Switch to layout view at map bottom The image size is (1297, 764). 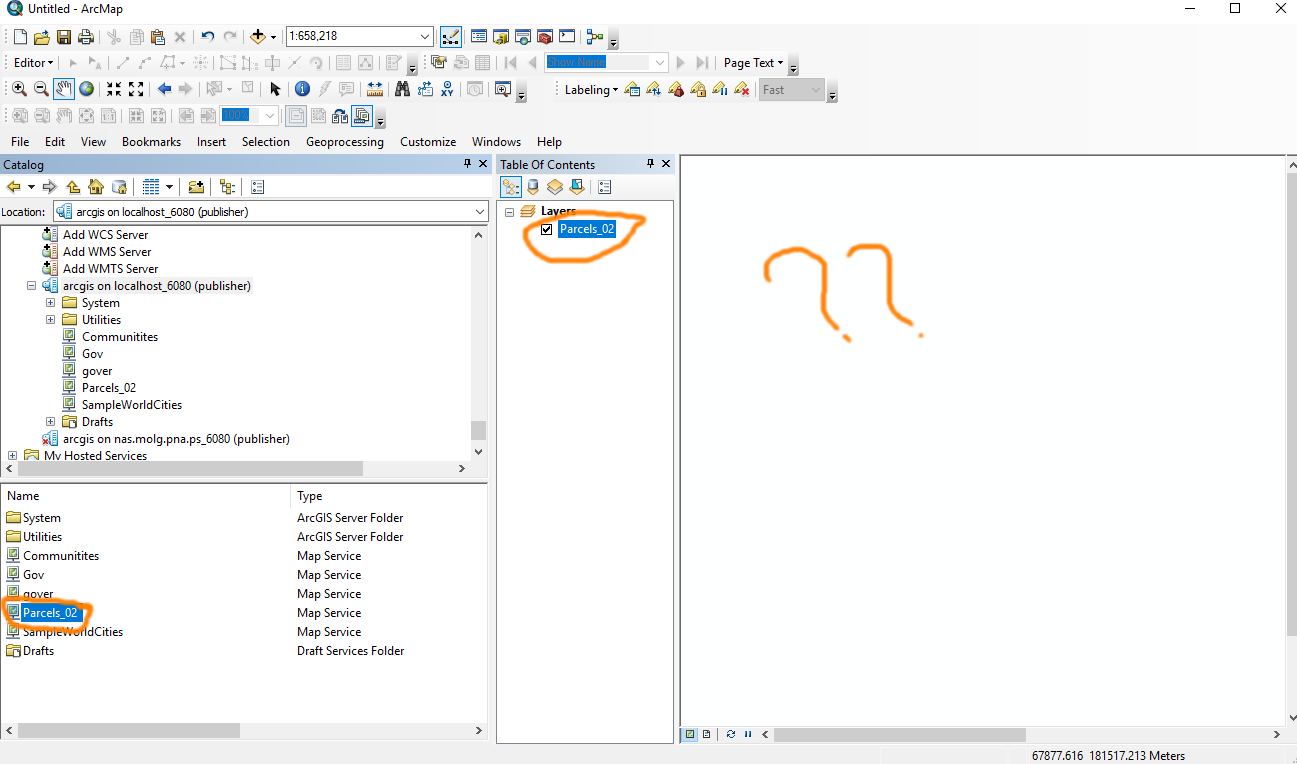(706, 734)
